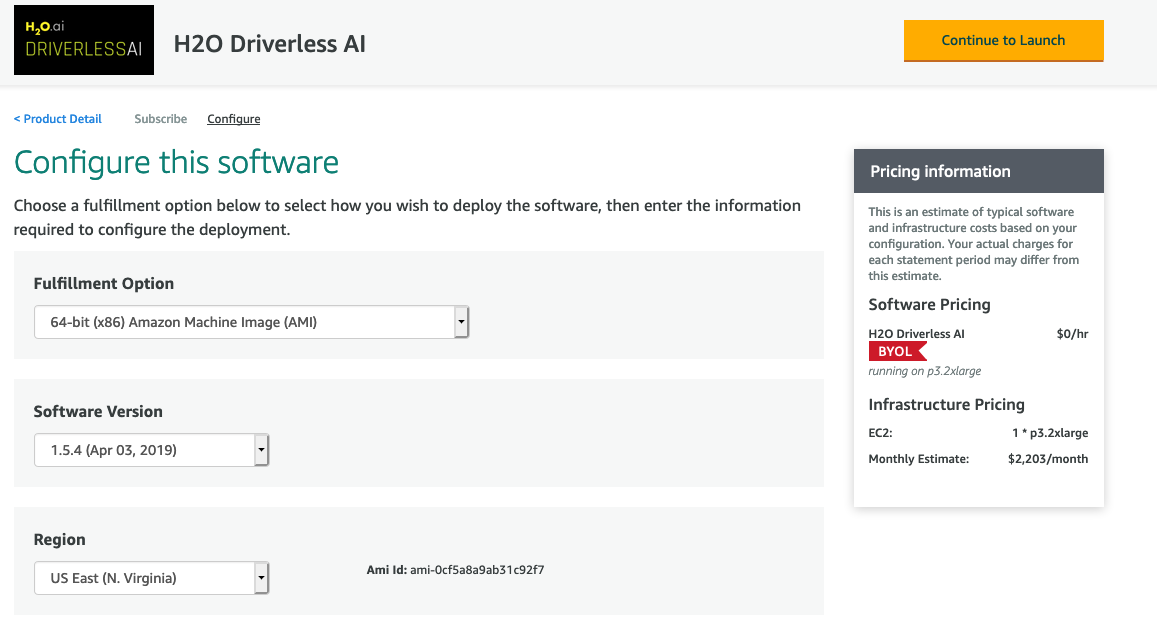This screenshot has width=1157, height=624.
Task: Open the Configure tab
Action: [x=233, y=118]
